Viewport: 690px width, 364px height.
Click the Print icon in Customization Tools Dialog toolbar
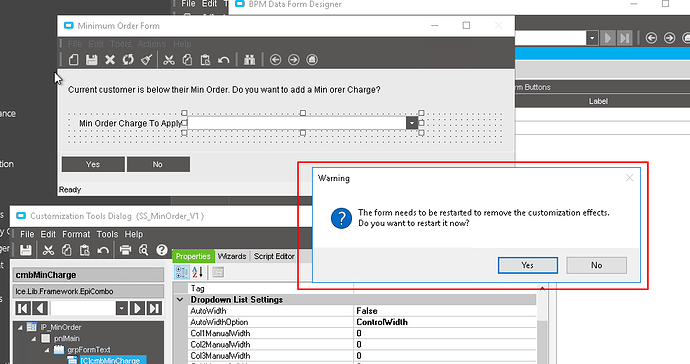tap(125, 250)
